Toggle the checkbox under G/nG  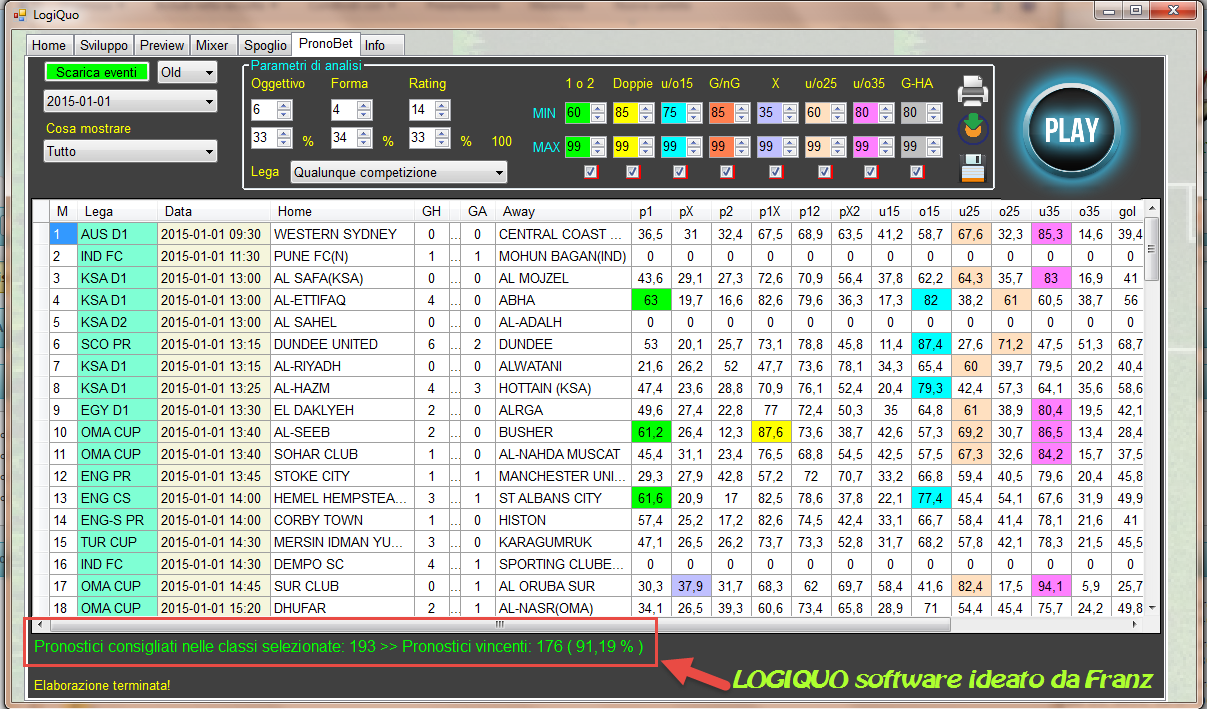pos(727,172)
